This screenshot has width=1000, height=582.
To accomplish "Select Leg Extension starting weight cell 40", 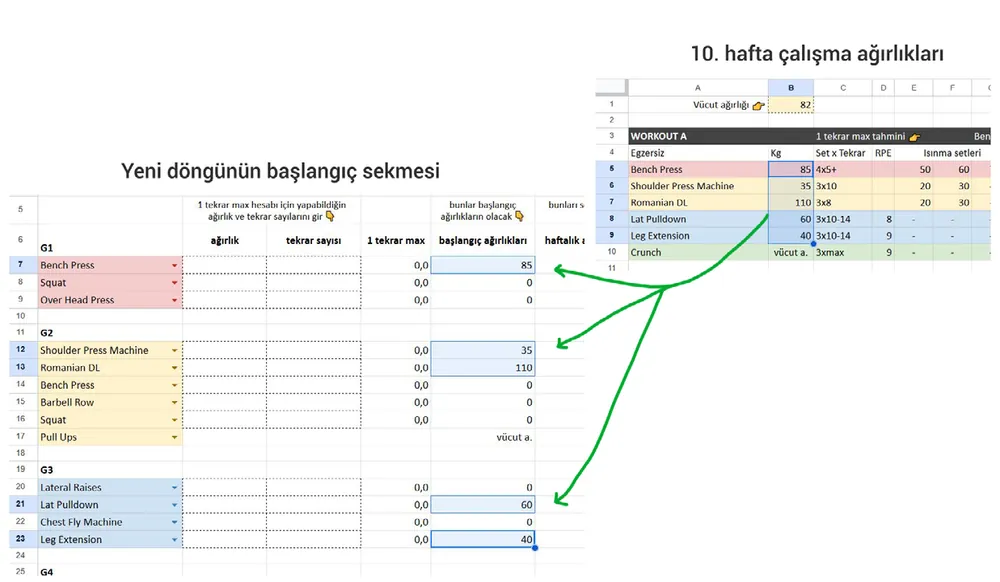I will 483,539.
